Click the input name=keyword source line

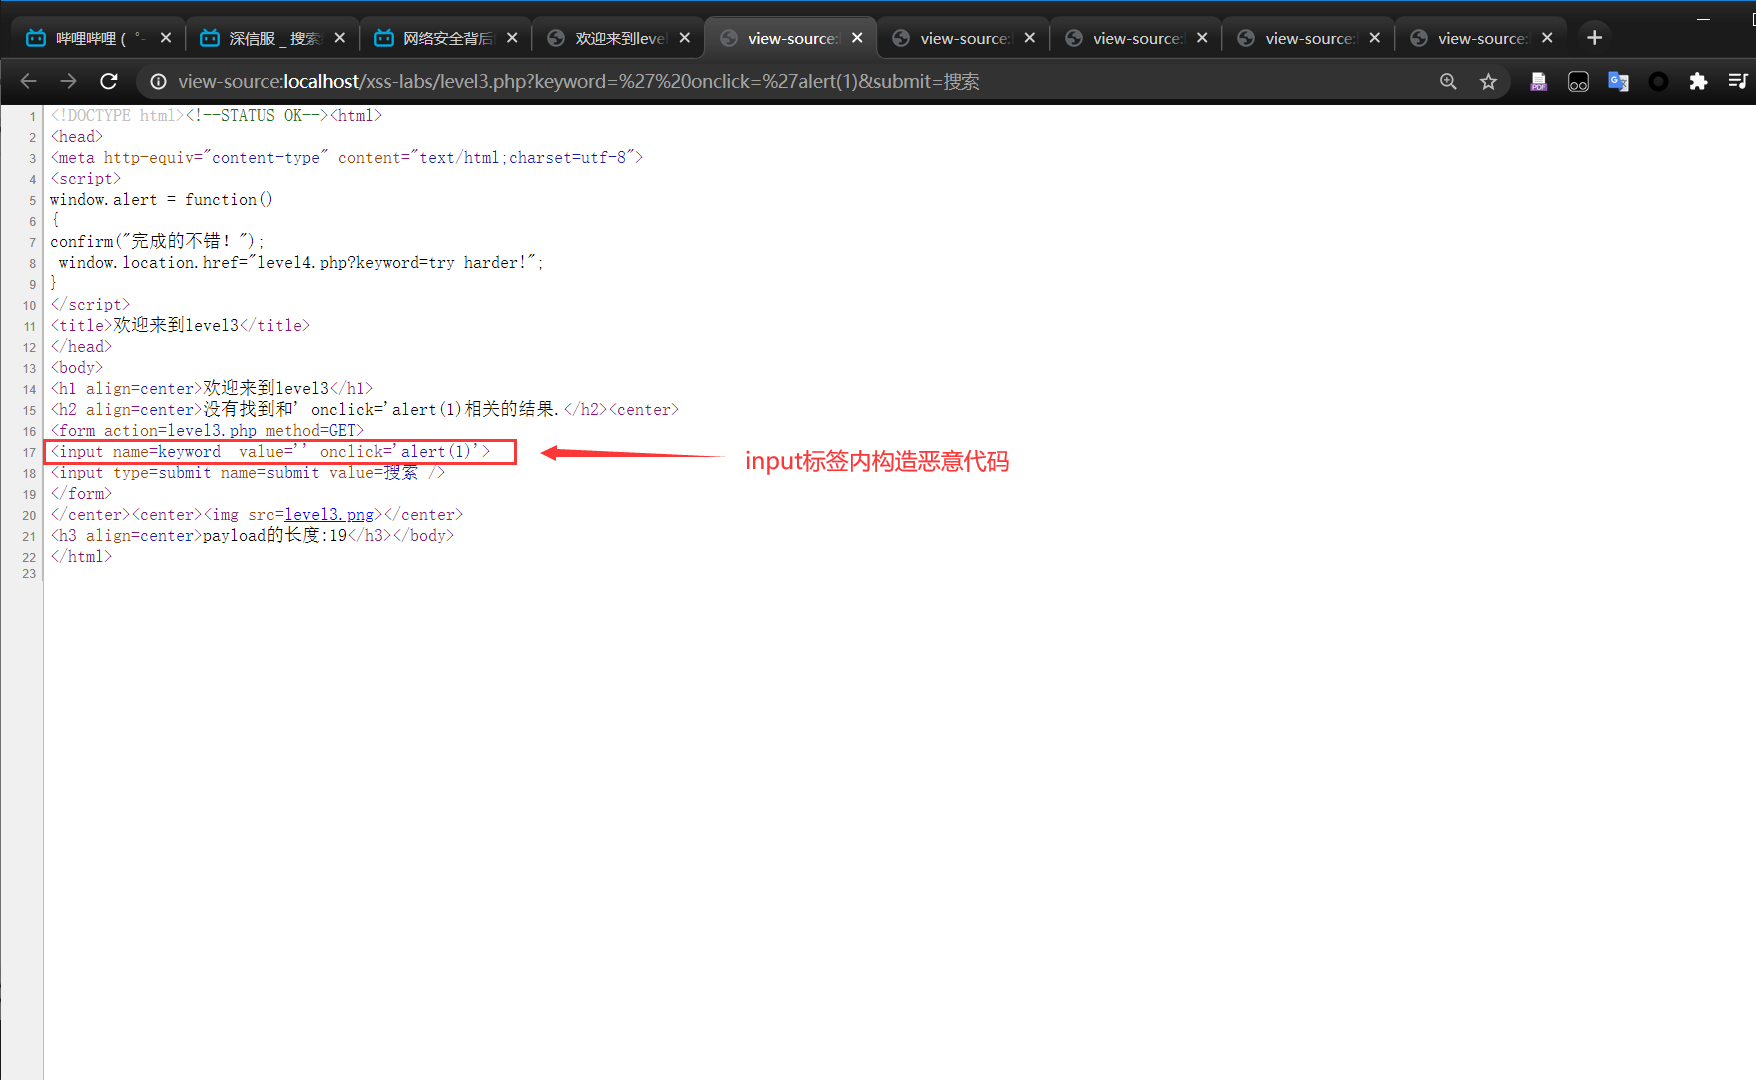pyautogui.click(x=271, y=452)
